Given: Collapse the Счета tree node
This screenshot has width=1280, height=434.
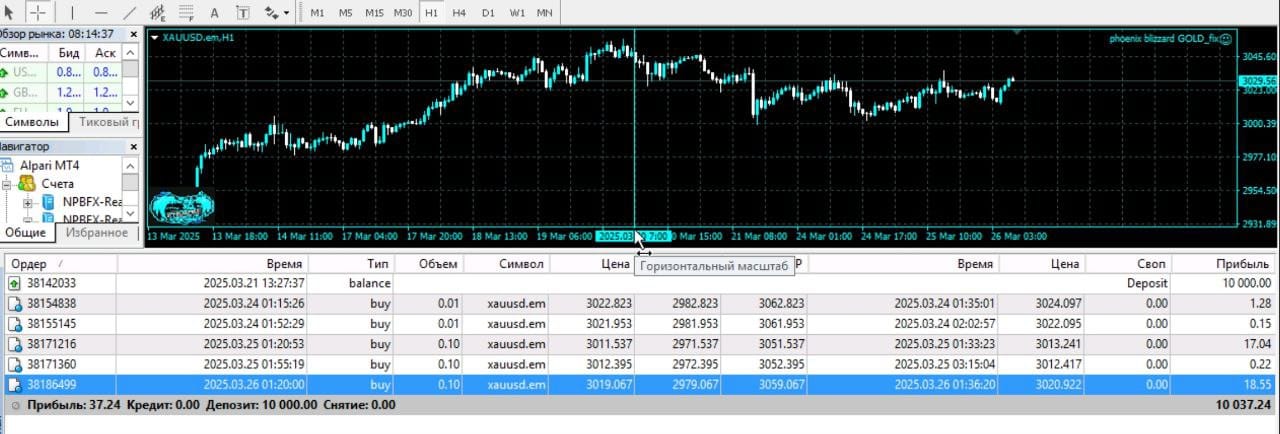Looking at the screenshot, I should pyautogui.click(x=6, y=184).
